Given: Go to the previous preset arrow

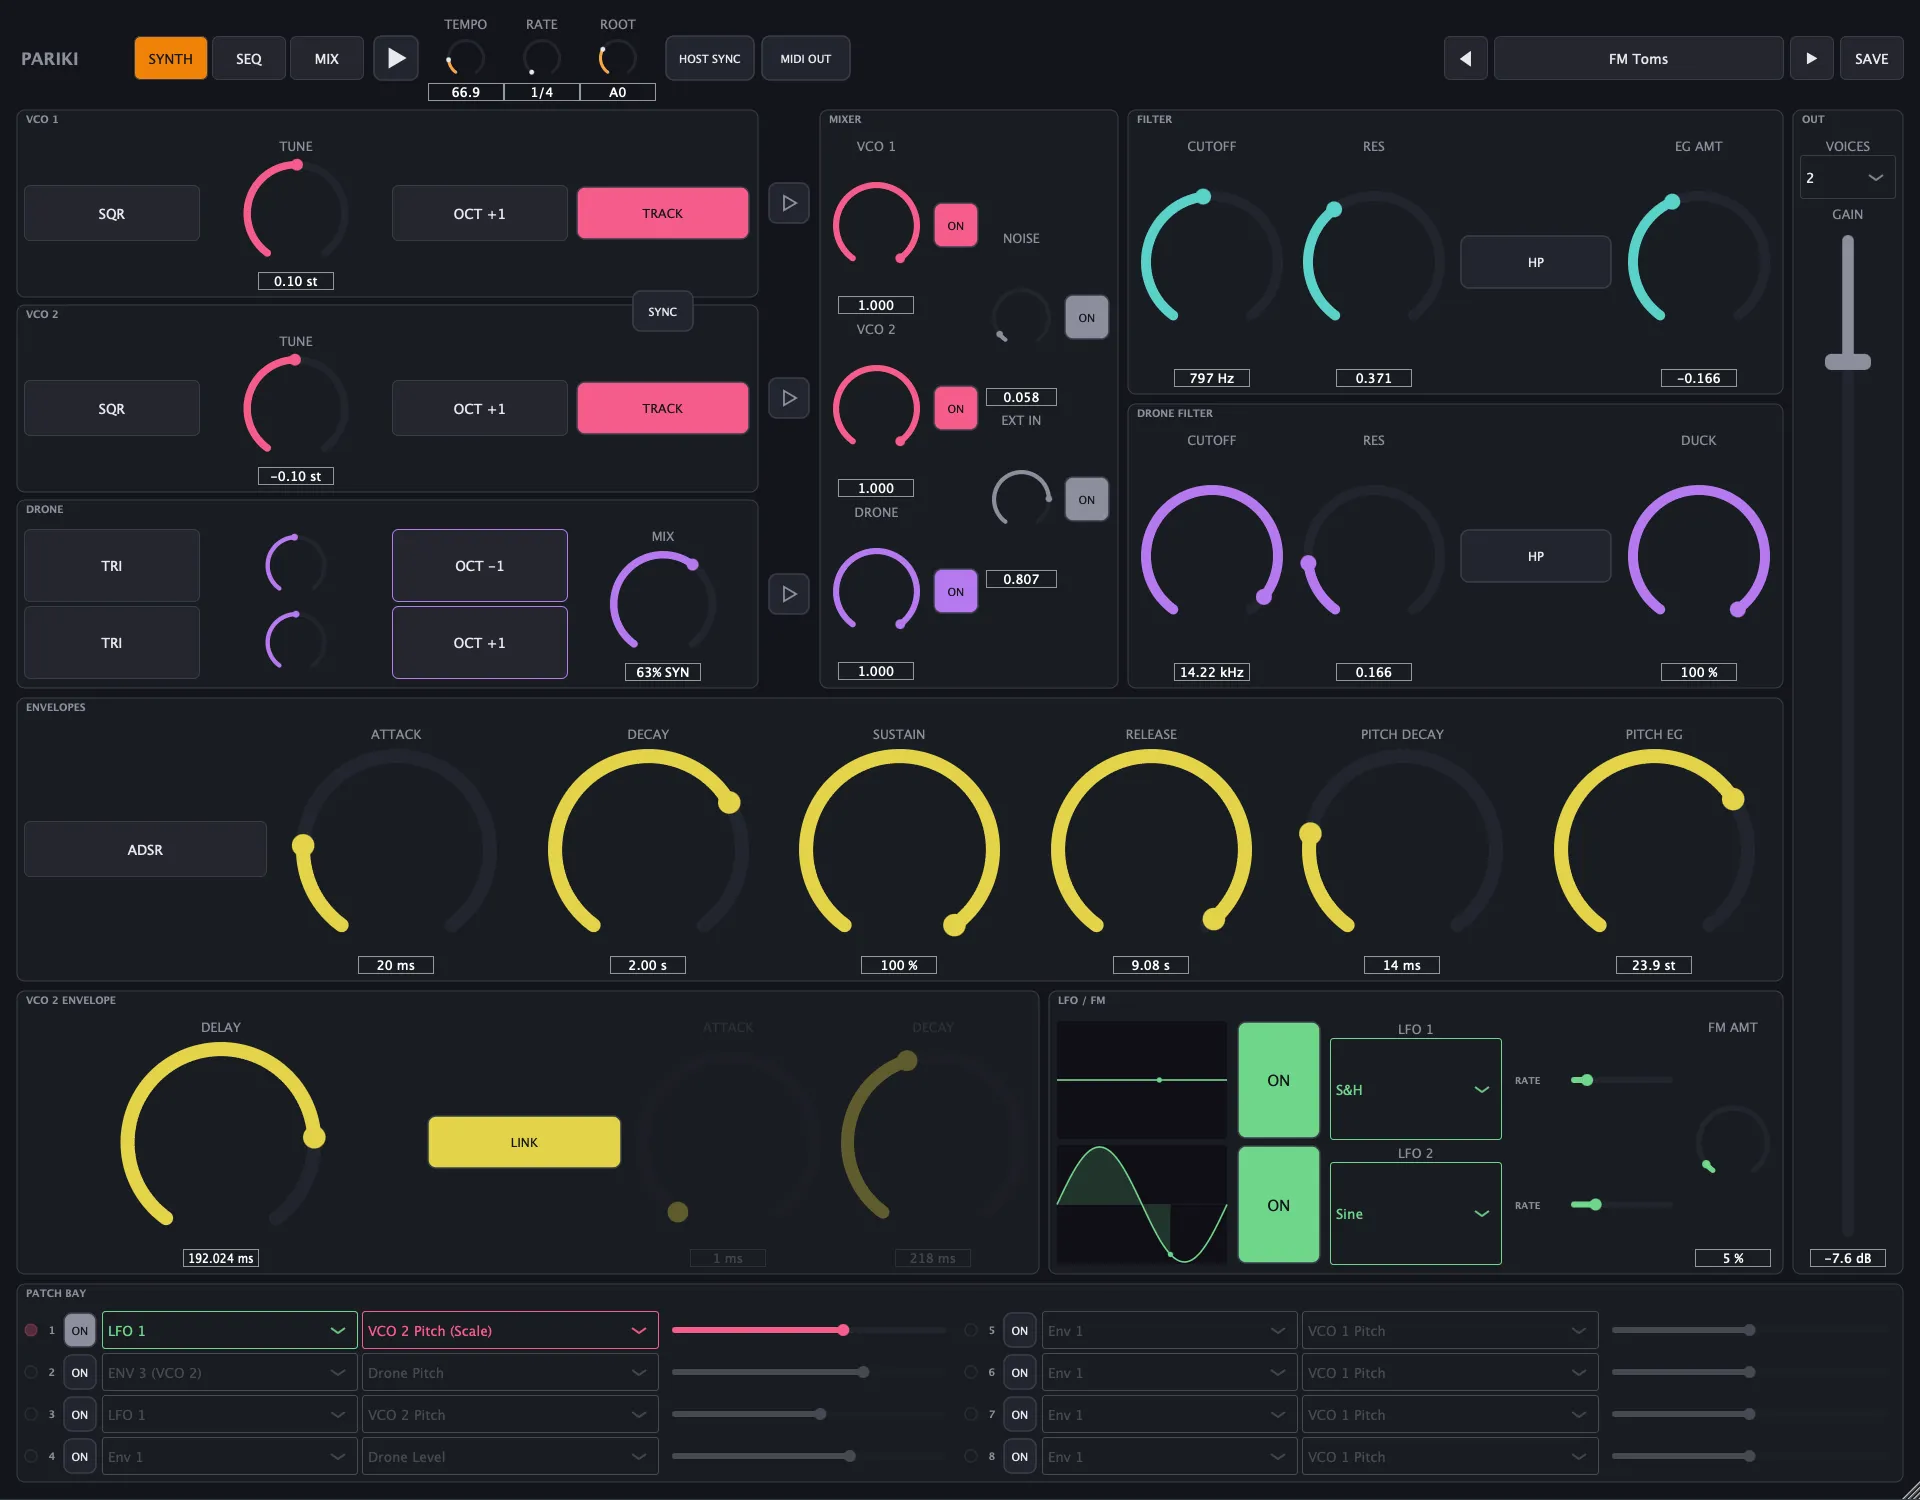Looking at the screenshot, I should (1465, 58).
